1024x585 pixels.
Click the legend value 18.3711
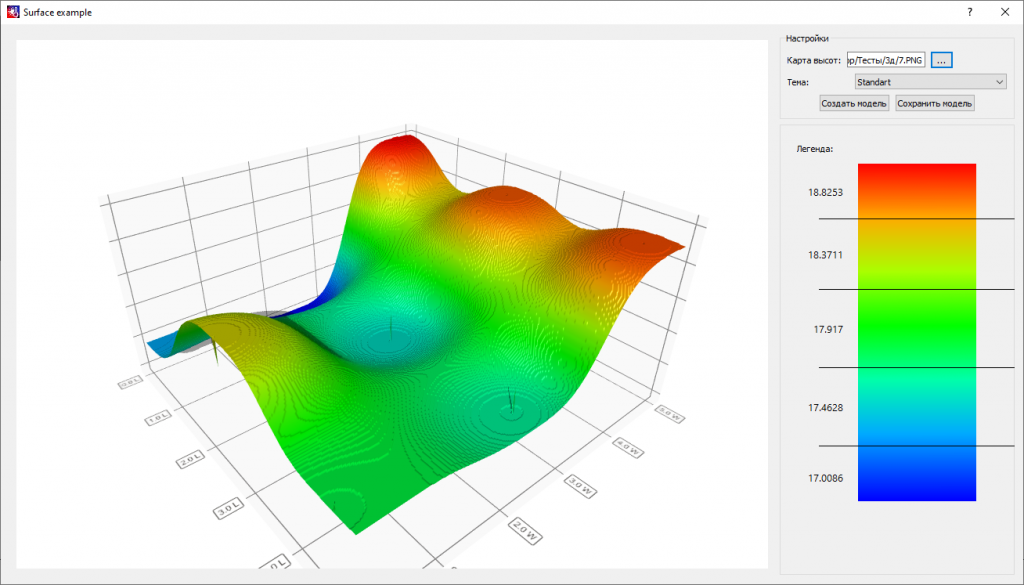point(825,255)
